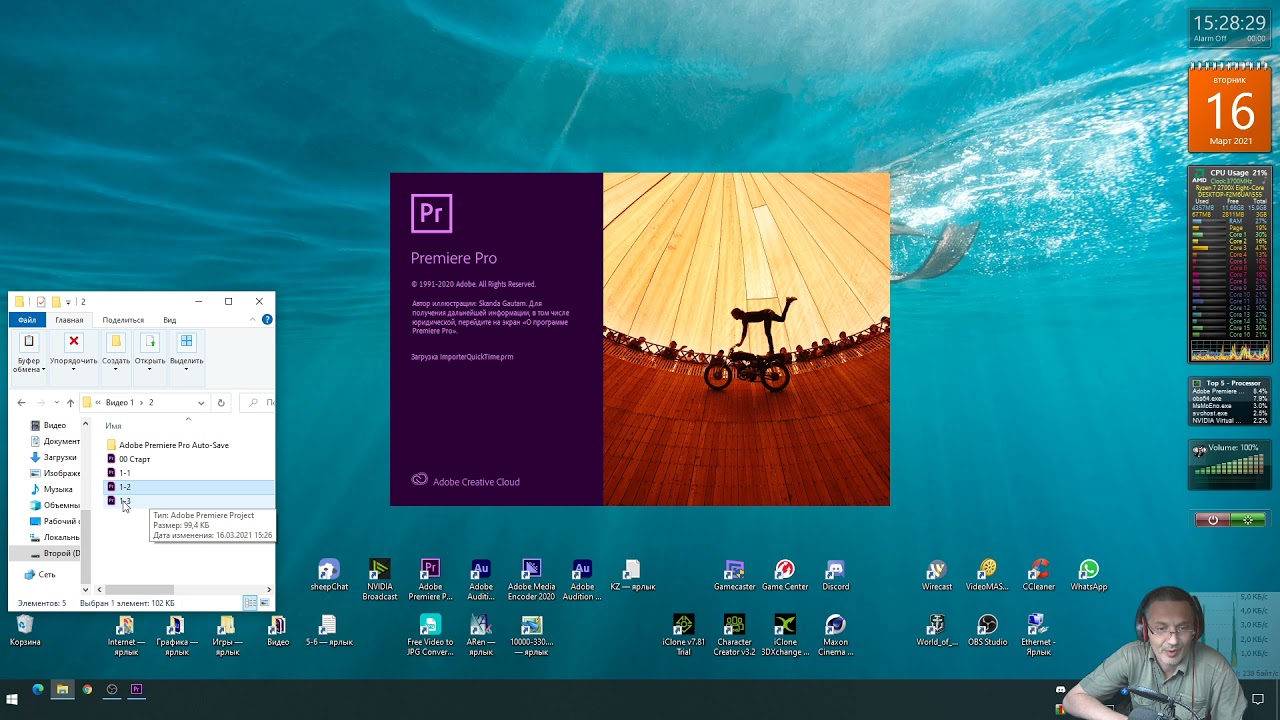Switch to Premiere Pro on the taskbar
This screenshot has width=1280, height=720.
[x=136, y=690]
